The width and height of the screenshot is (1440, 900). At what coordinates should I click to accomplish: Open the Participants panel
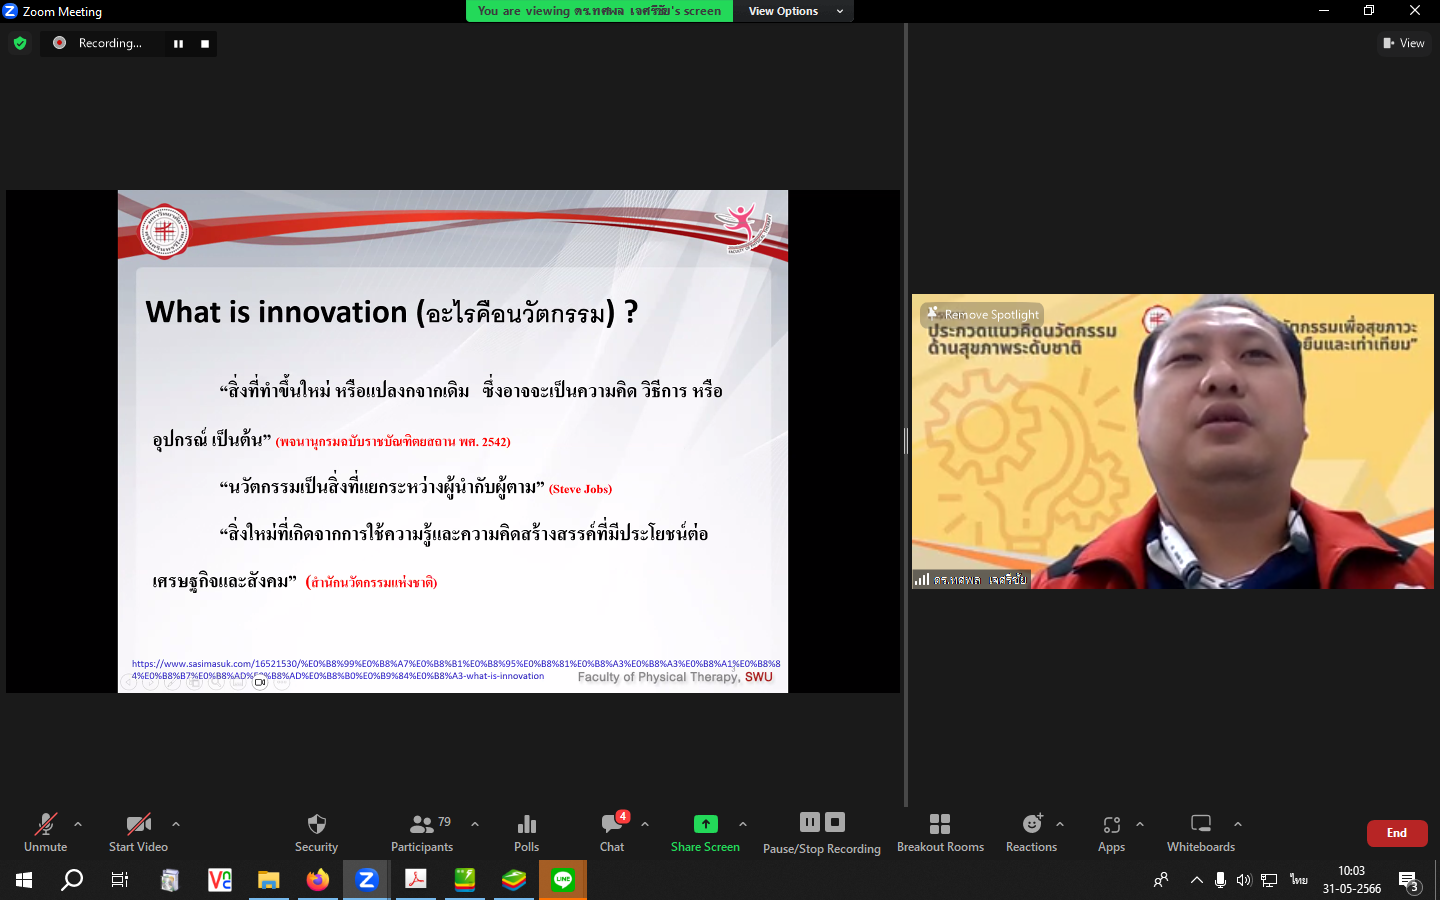point(422,832)
